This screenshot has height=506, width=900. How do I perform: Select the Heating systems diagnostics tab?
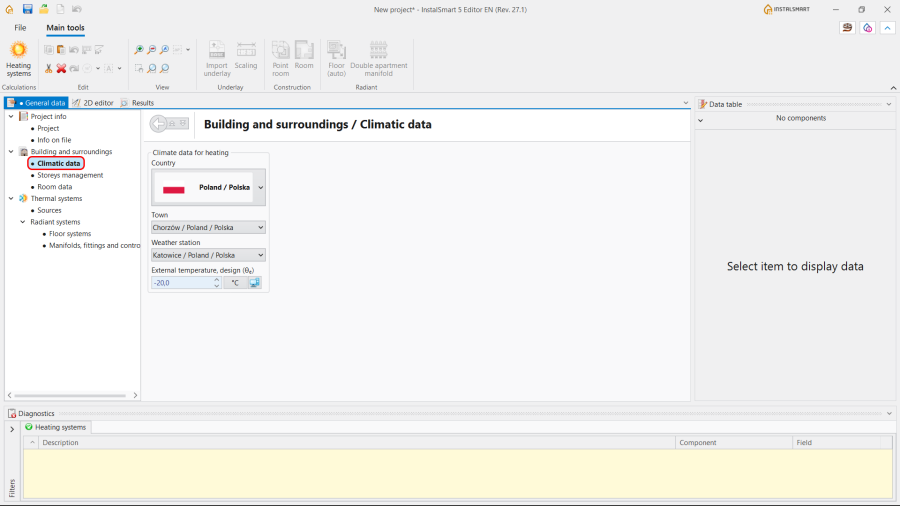pos(56,427)
